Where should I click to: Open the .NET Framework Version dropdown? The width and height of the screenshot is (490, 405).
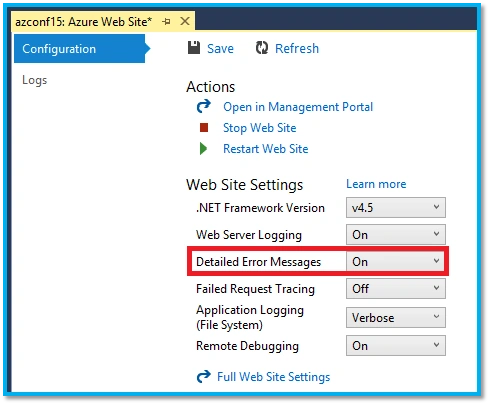point(396,208)
